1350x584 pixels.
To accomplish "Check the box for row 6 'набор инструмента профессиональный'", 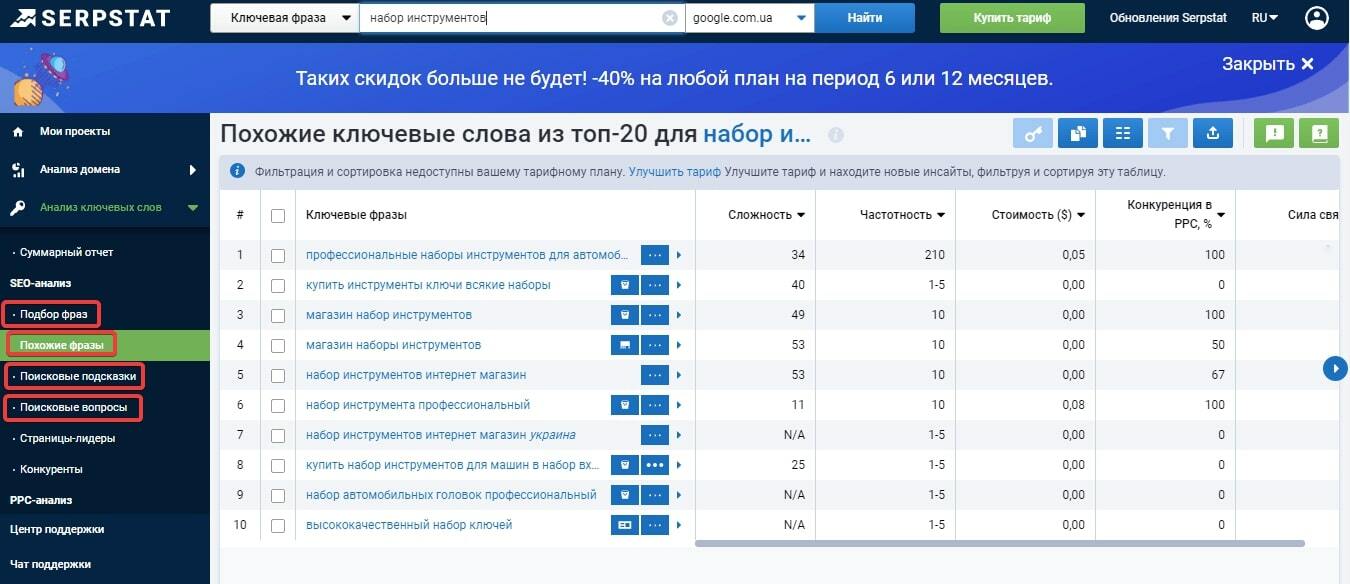I will tap(278, 405).
